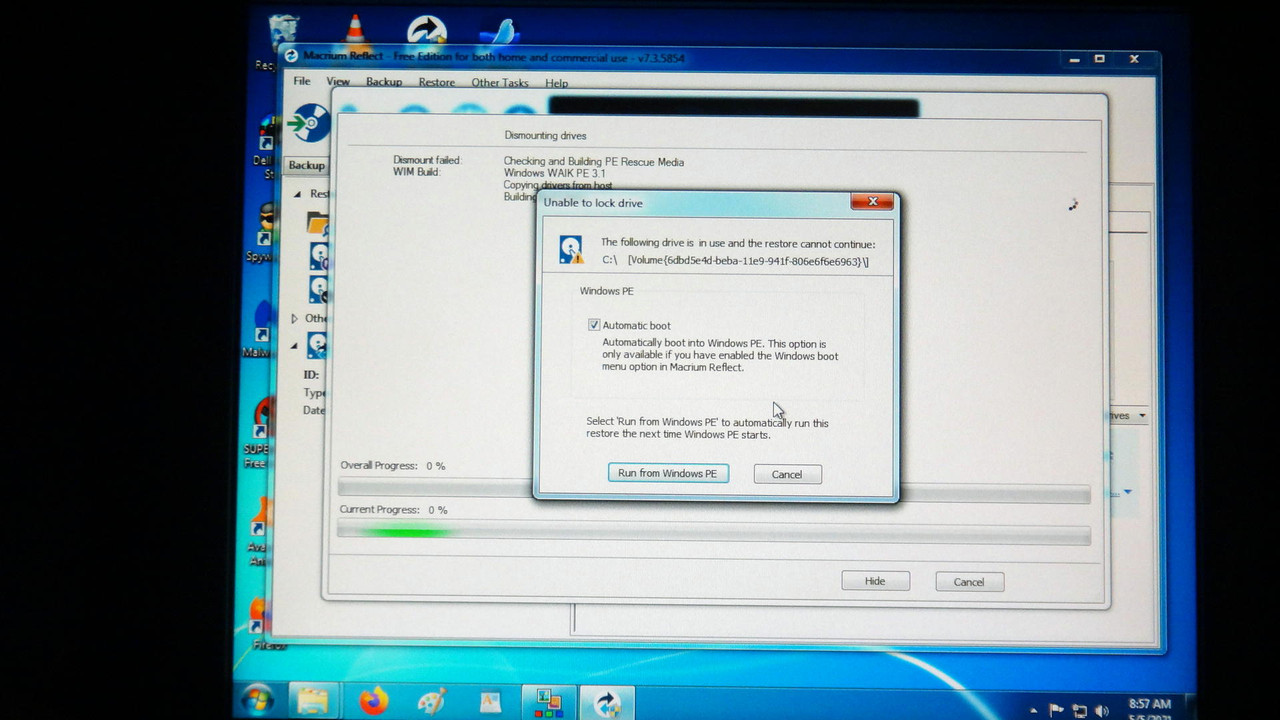1280x720 pixels.
Task: Click the network tray icon
Action: [x=1080, y=711]
